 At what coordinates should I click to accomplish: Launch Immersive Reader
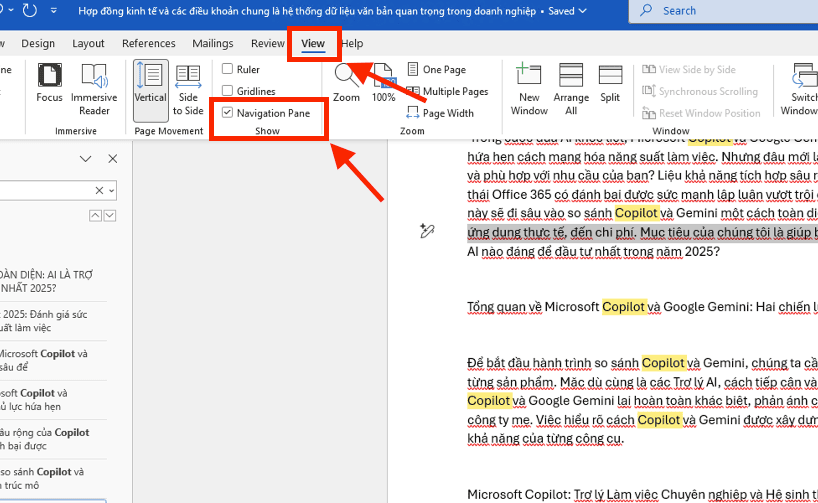[94, 89]
